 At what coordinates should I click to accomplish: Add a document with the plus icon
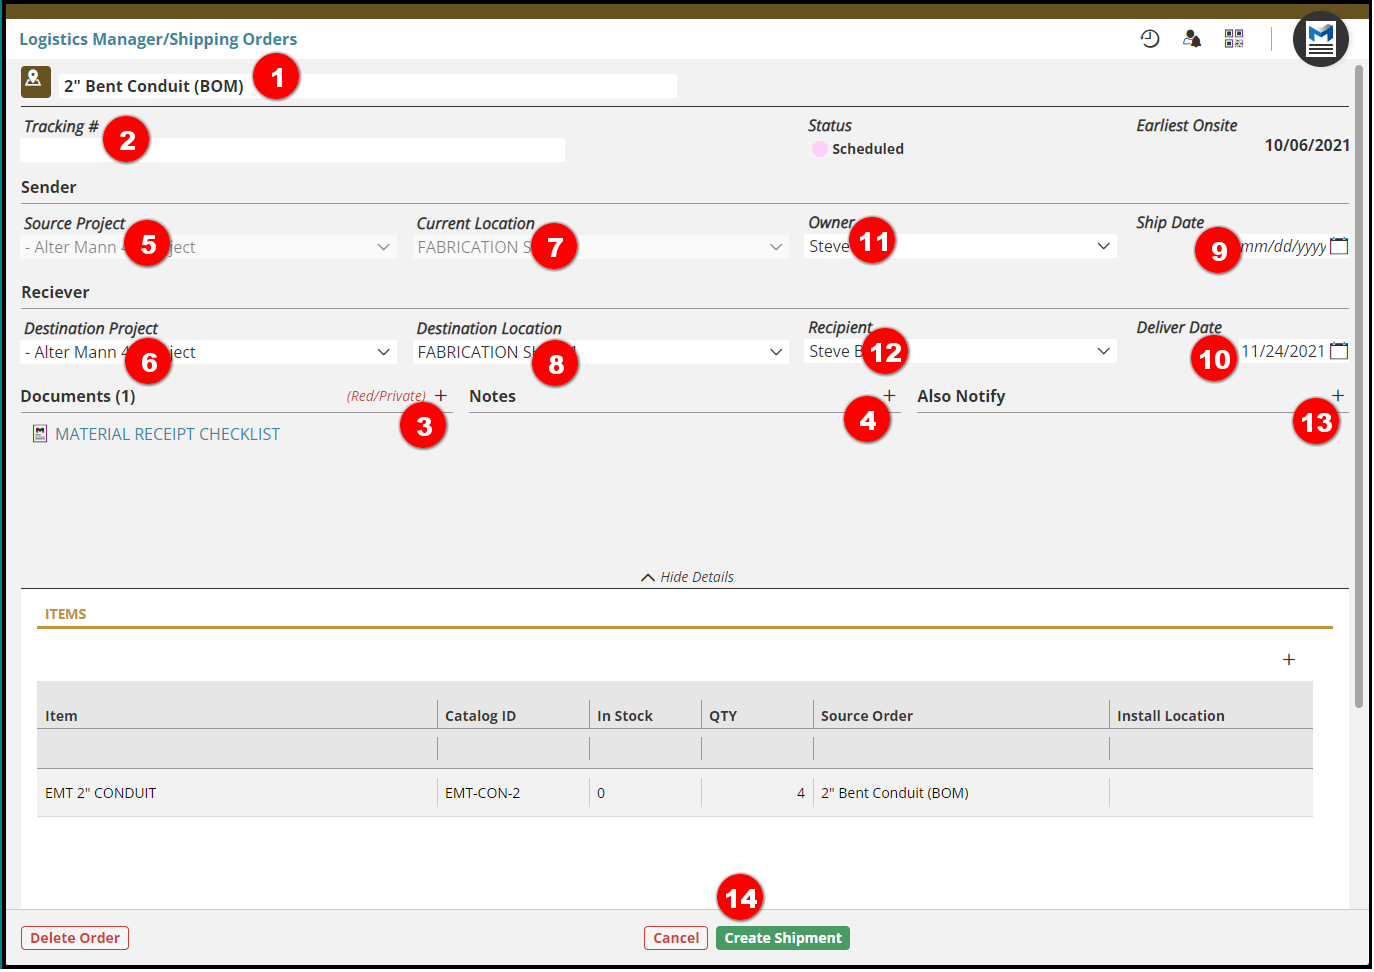pos(441,396)
